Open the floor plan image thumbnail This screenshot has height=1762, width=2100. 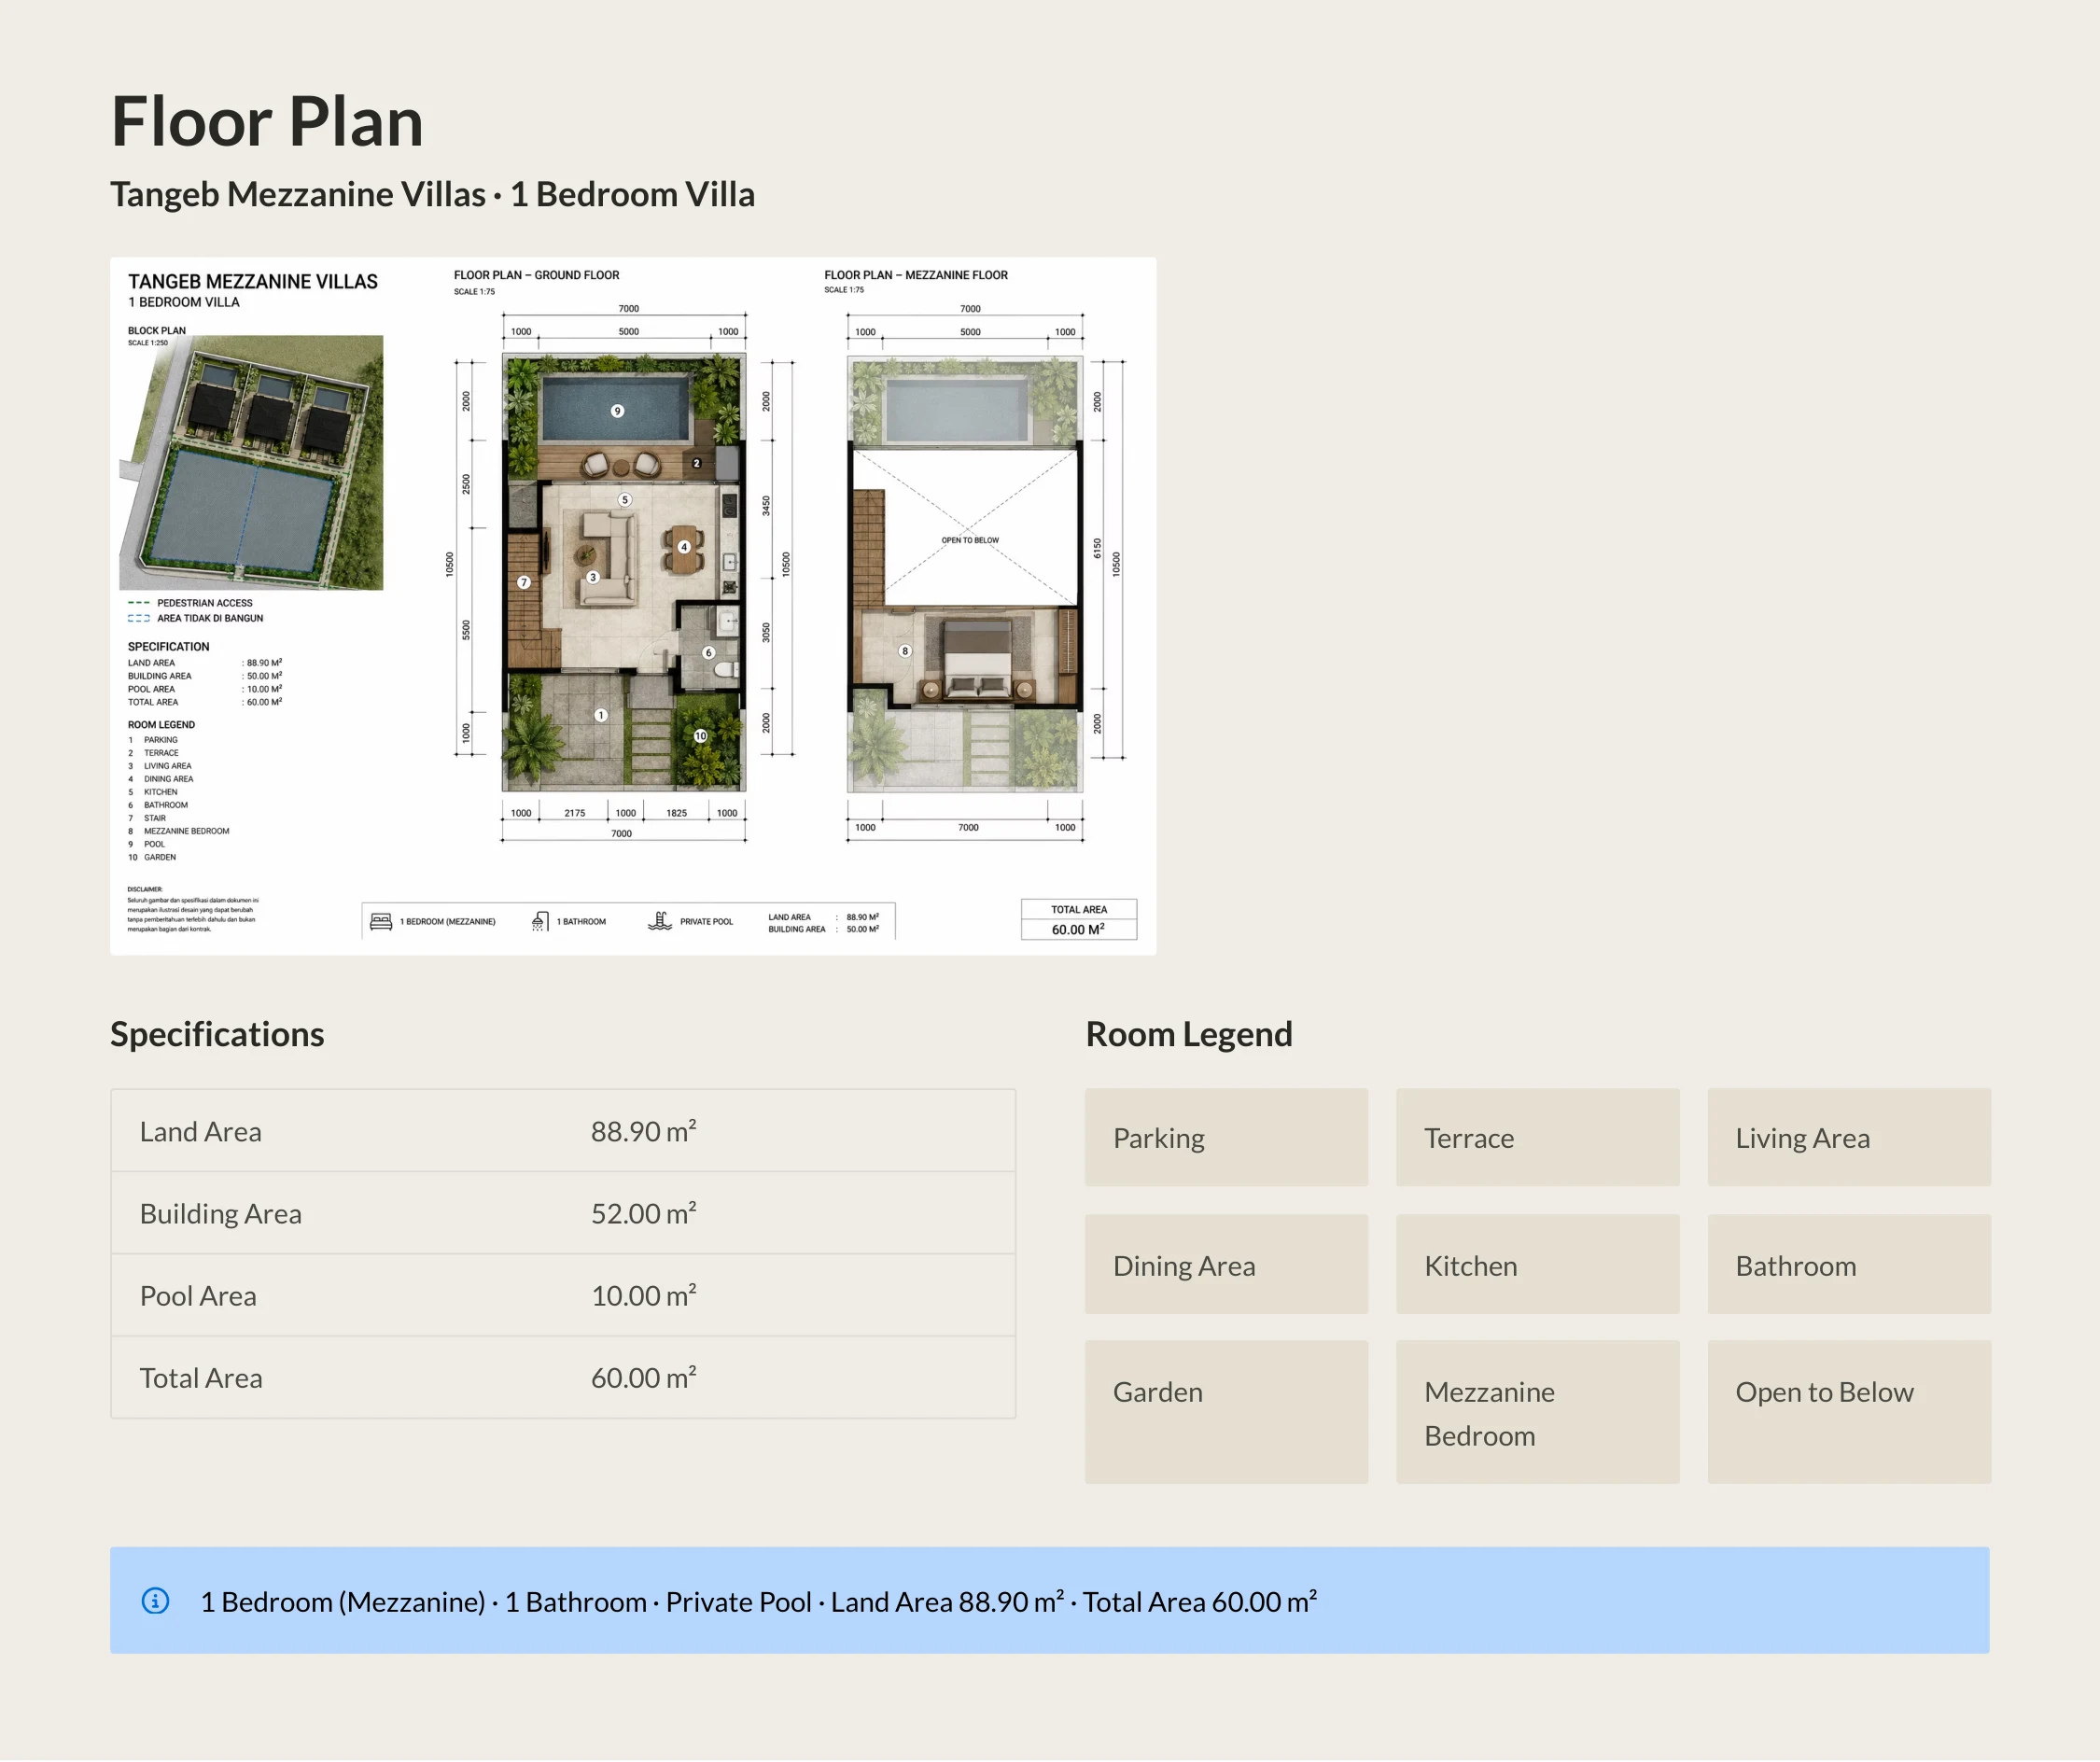(x=633, y=606)
